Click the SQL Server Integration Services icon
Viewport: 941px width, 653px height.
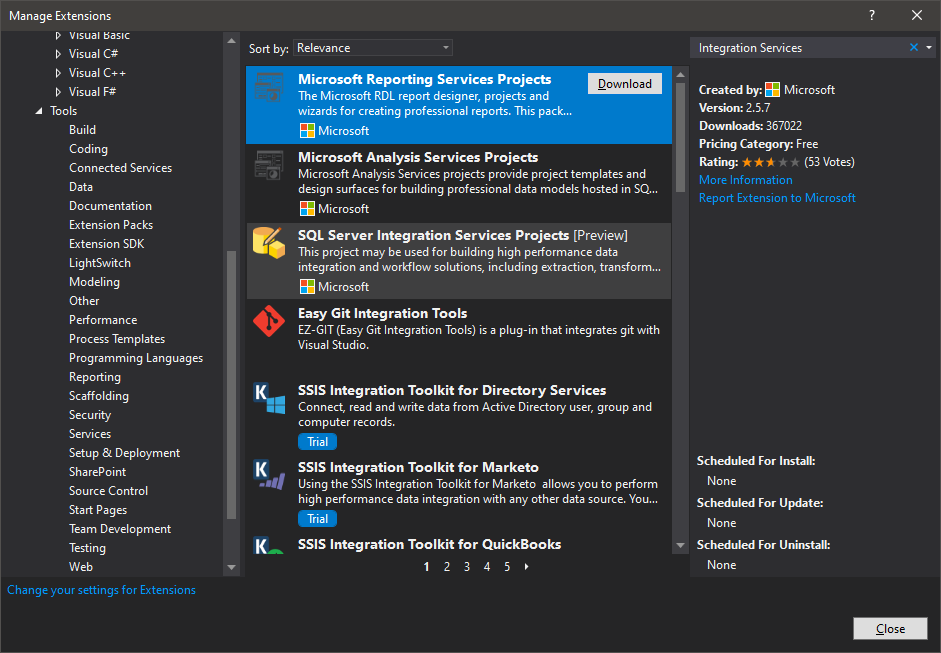pos(269,243)
